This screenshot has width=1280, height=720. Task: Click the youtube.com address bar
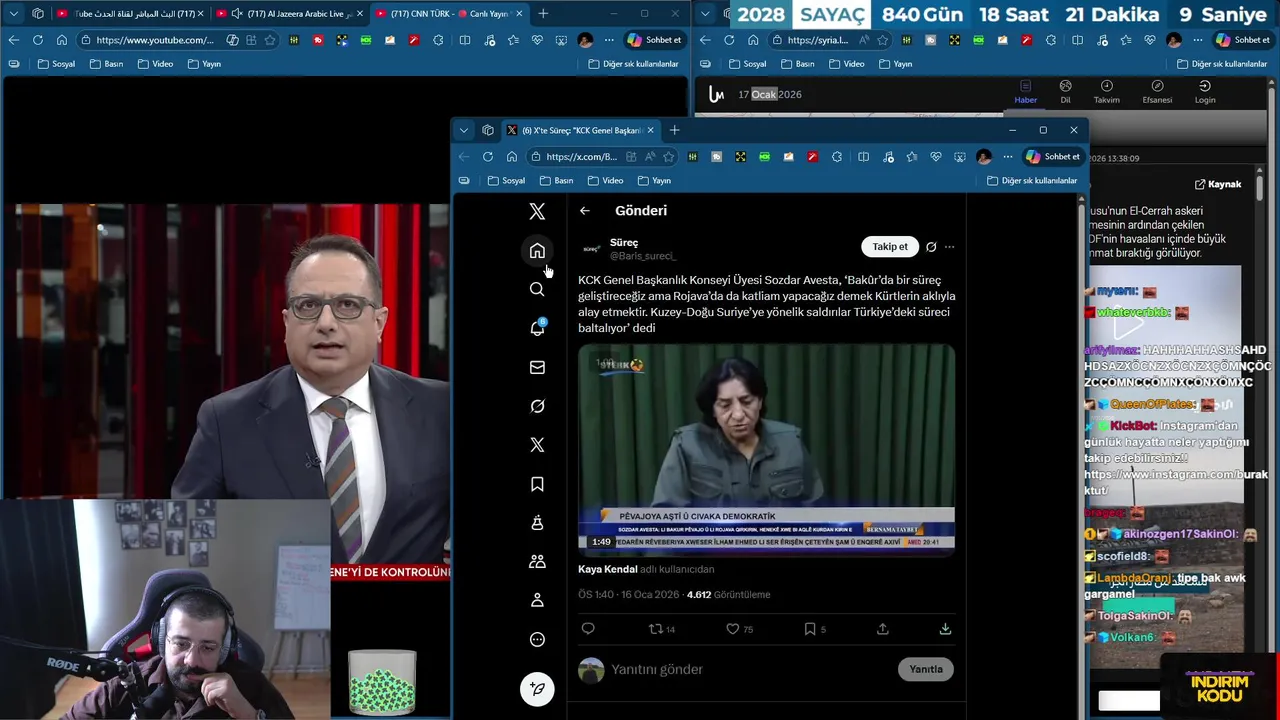coord(155,40)
